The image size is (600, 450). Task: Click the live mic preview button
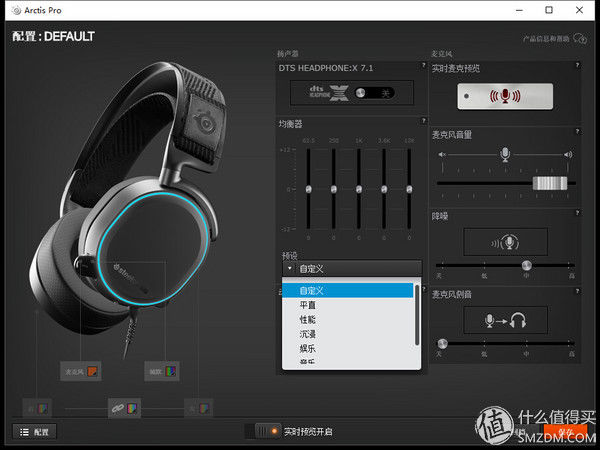(x=505, y=96)
